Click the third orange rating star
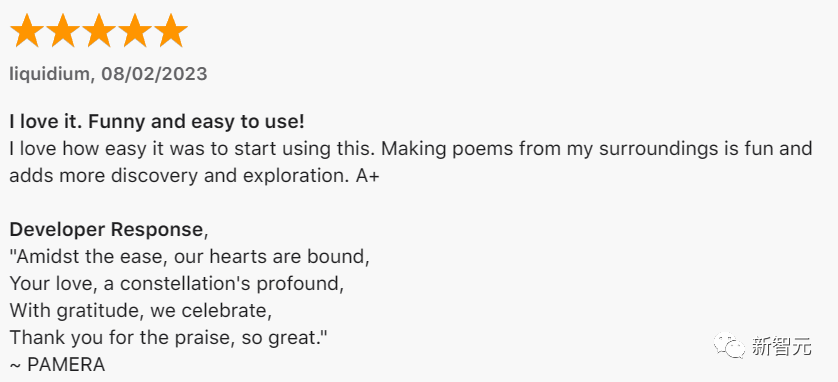838x382 pixels. [99, 30]
